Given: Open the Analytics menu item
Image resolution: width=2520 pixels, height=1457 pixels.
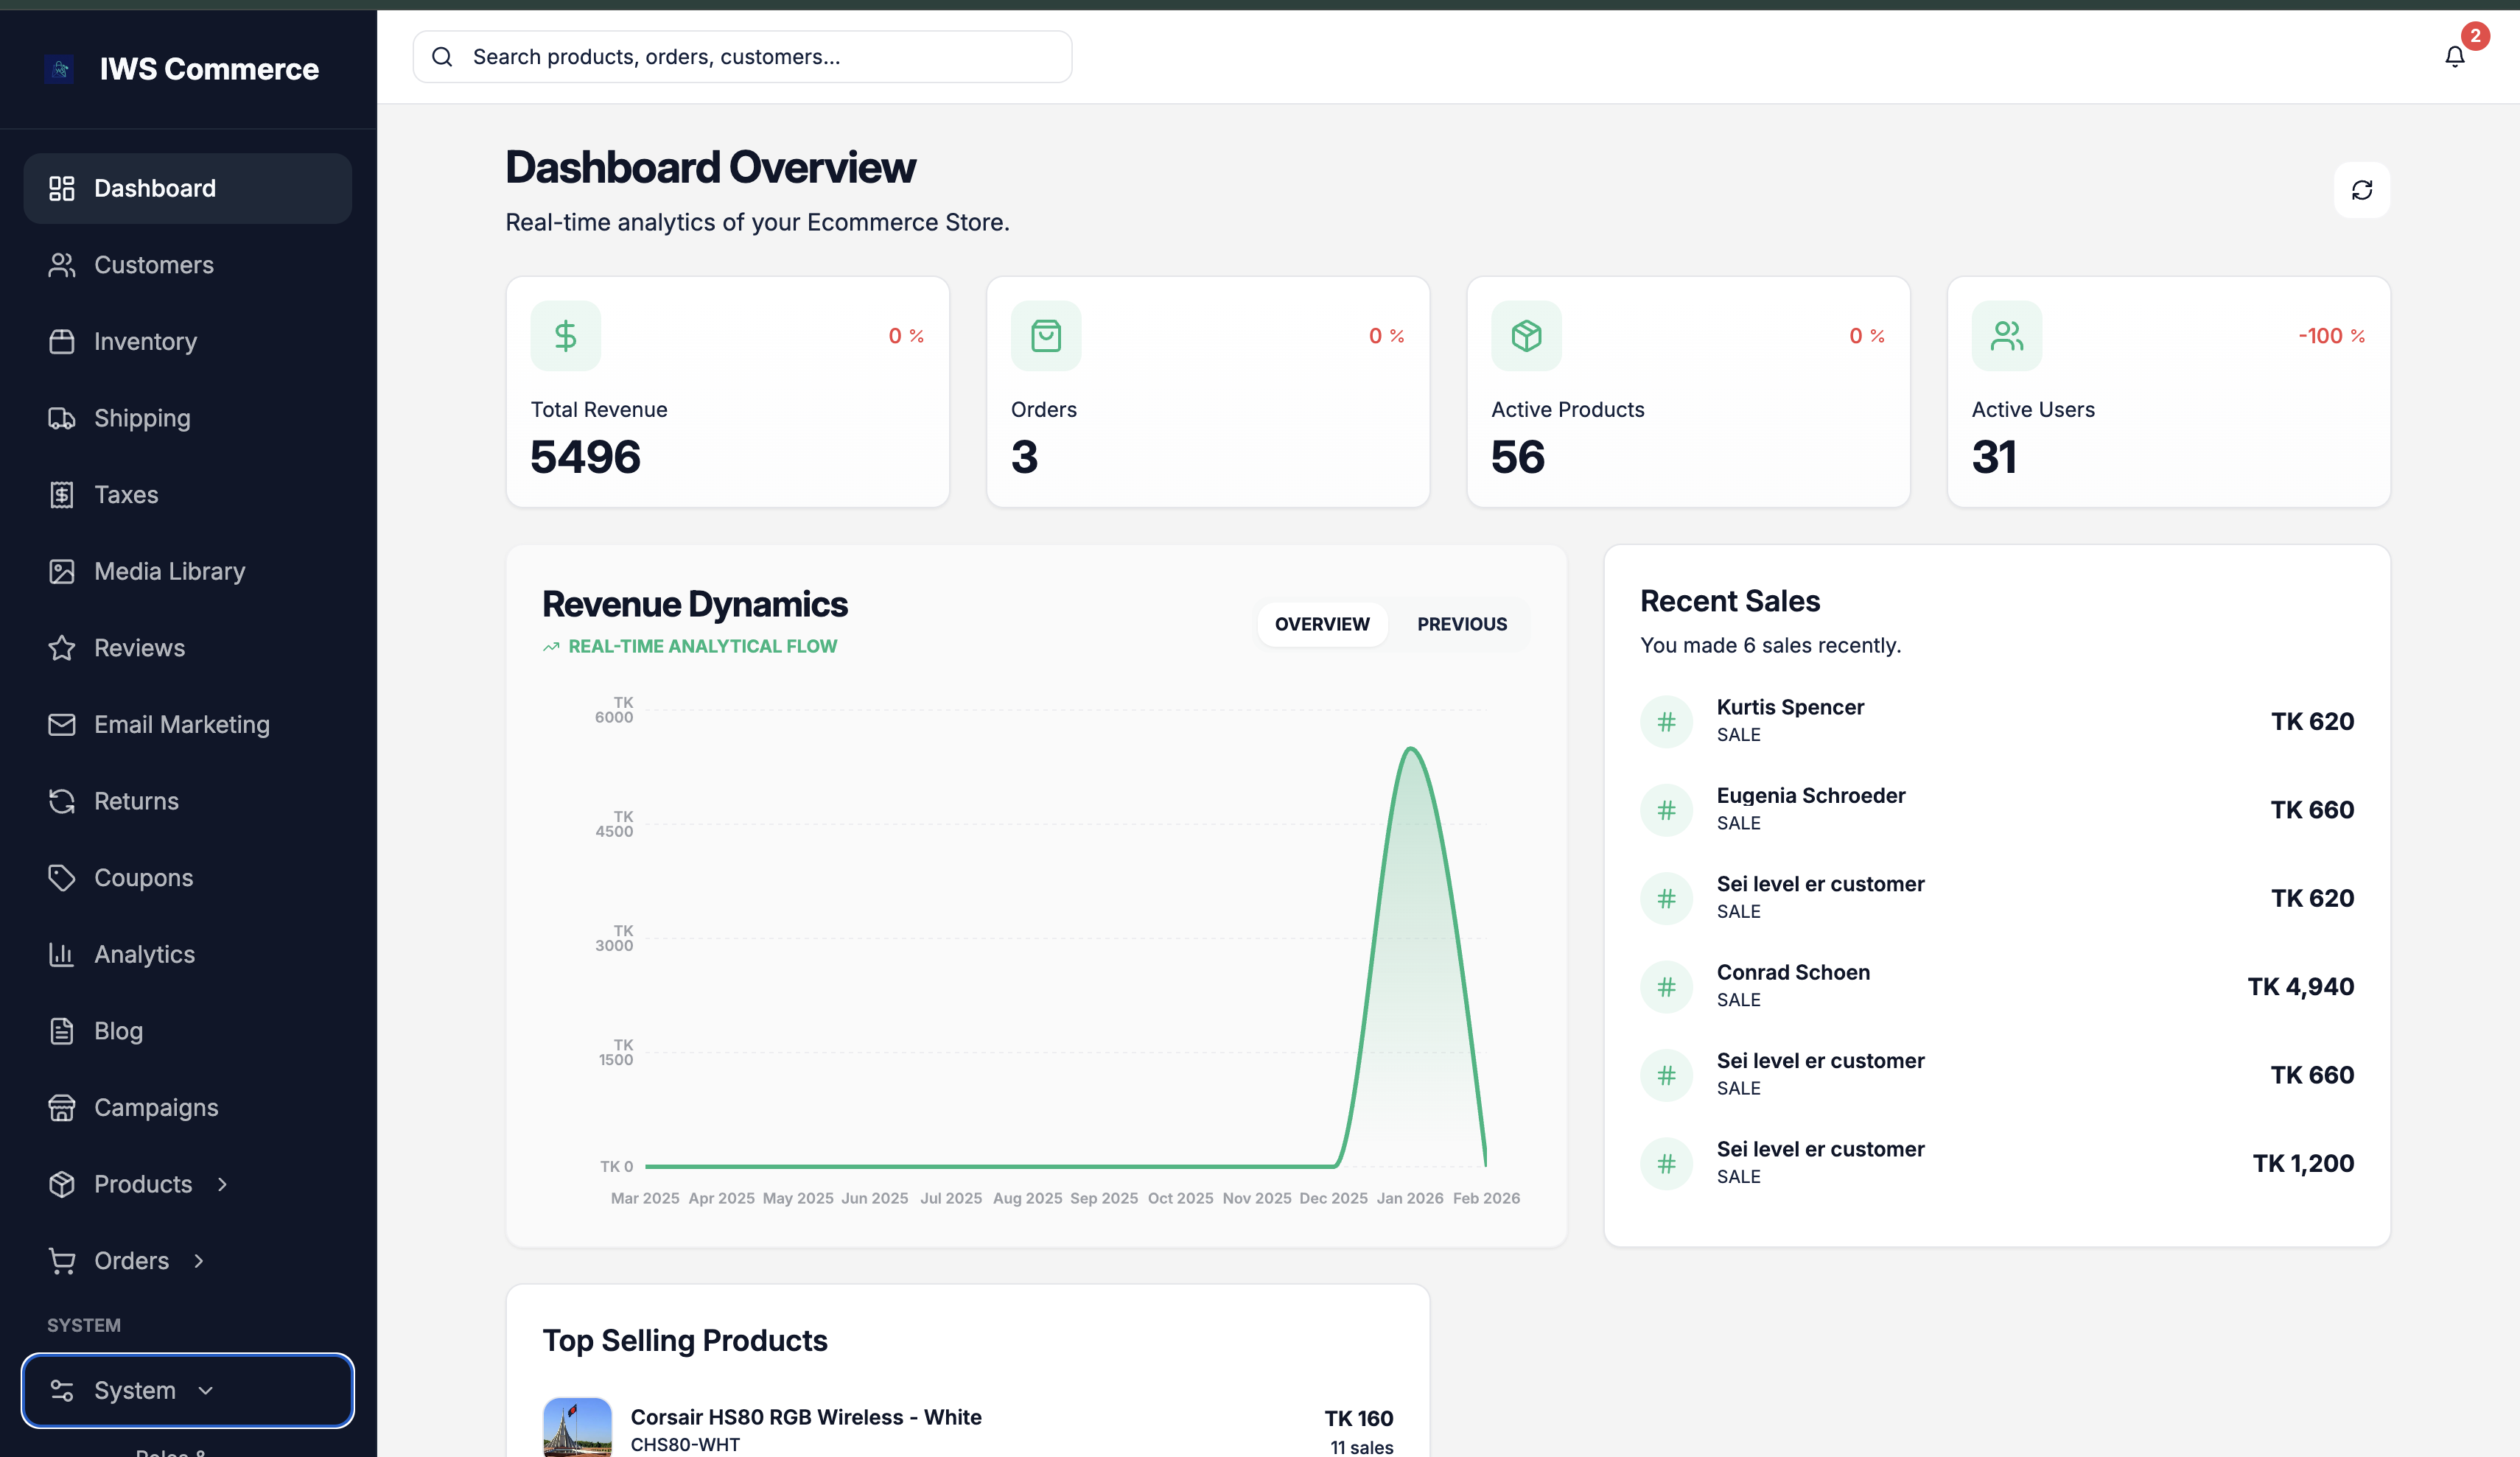Looking at the screenshot, I should (x=144, y=954).
